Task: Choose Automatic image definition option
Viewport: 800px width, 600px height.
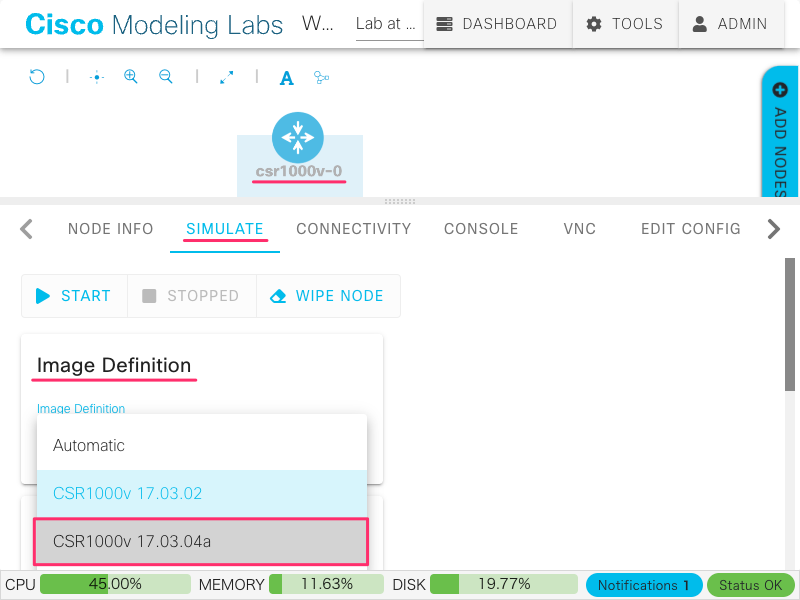Action: point(202,445)
